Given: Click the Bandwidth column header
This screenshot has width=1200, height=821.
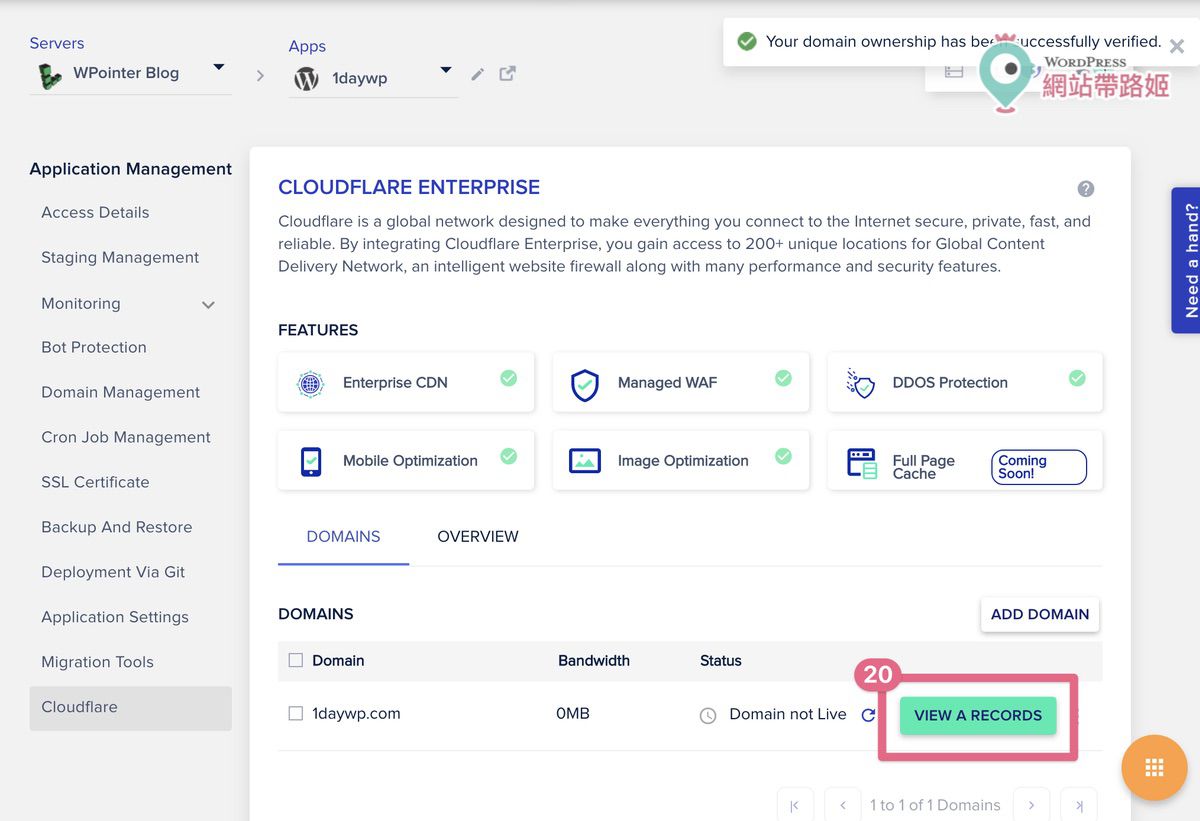Looking at the screenshot, I should (594, 661).
